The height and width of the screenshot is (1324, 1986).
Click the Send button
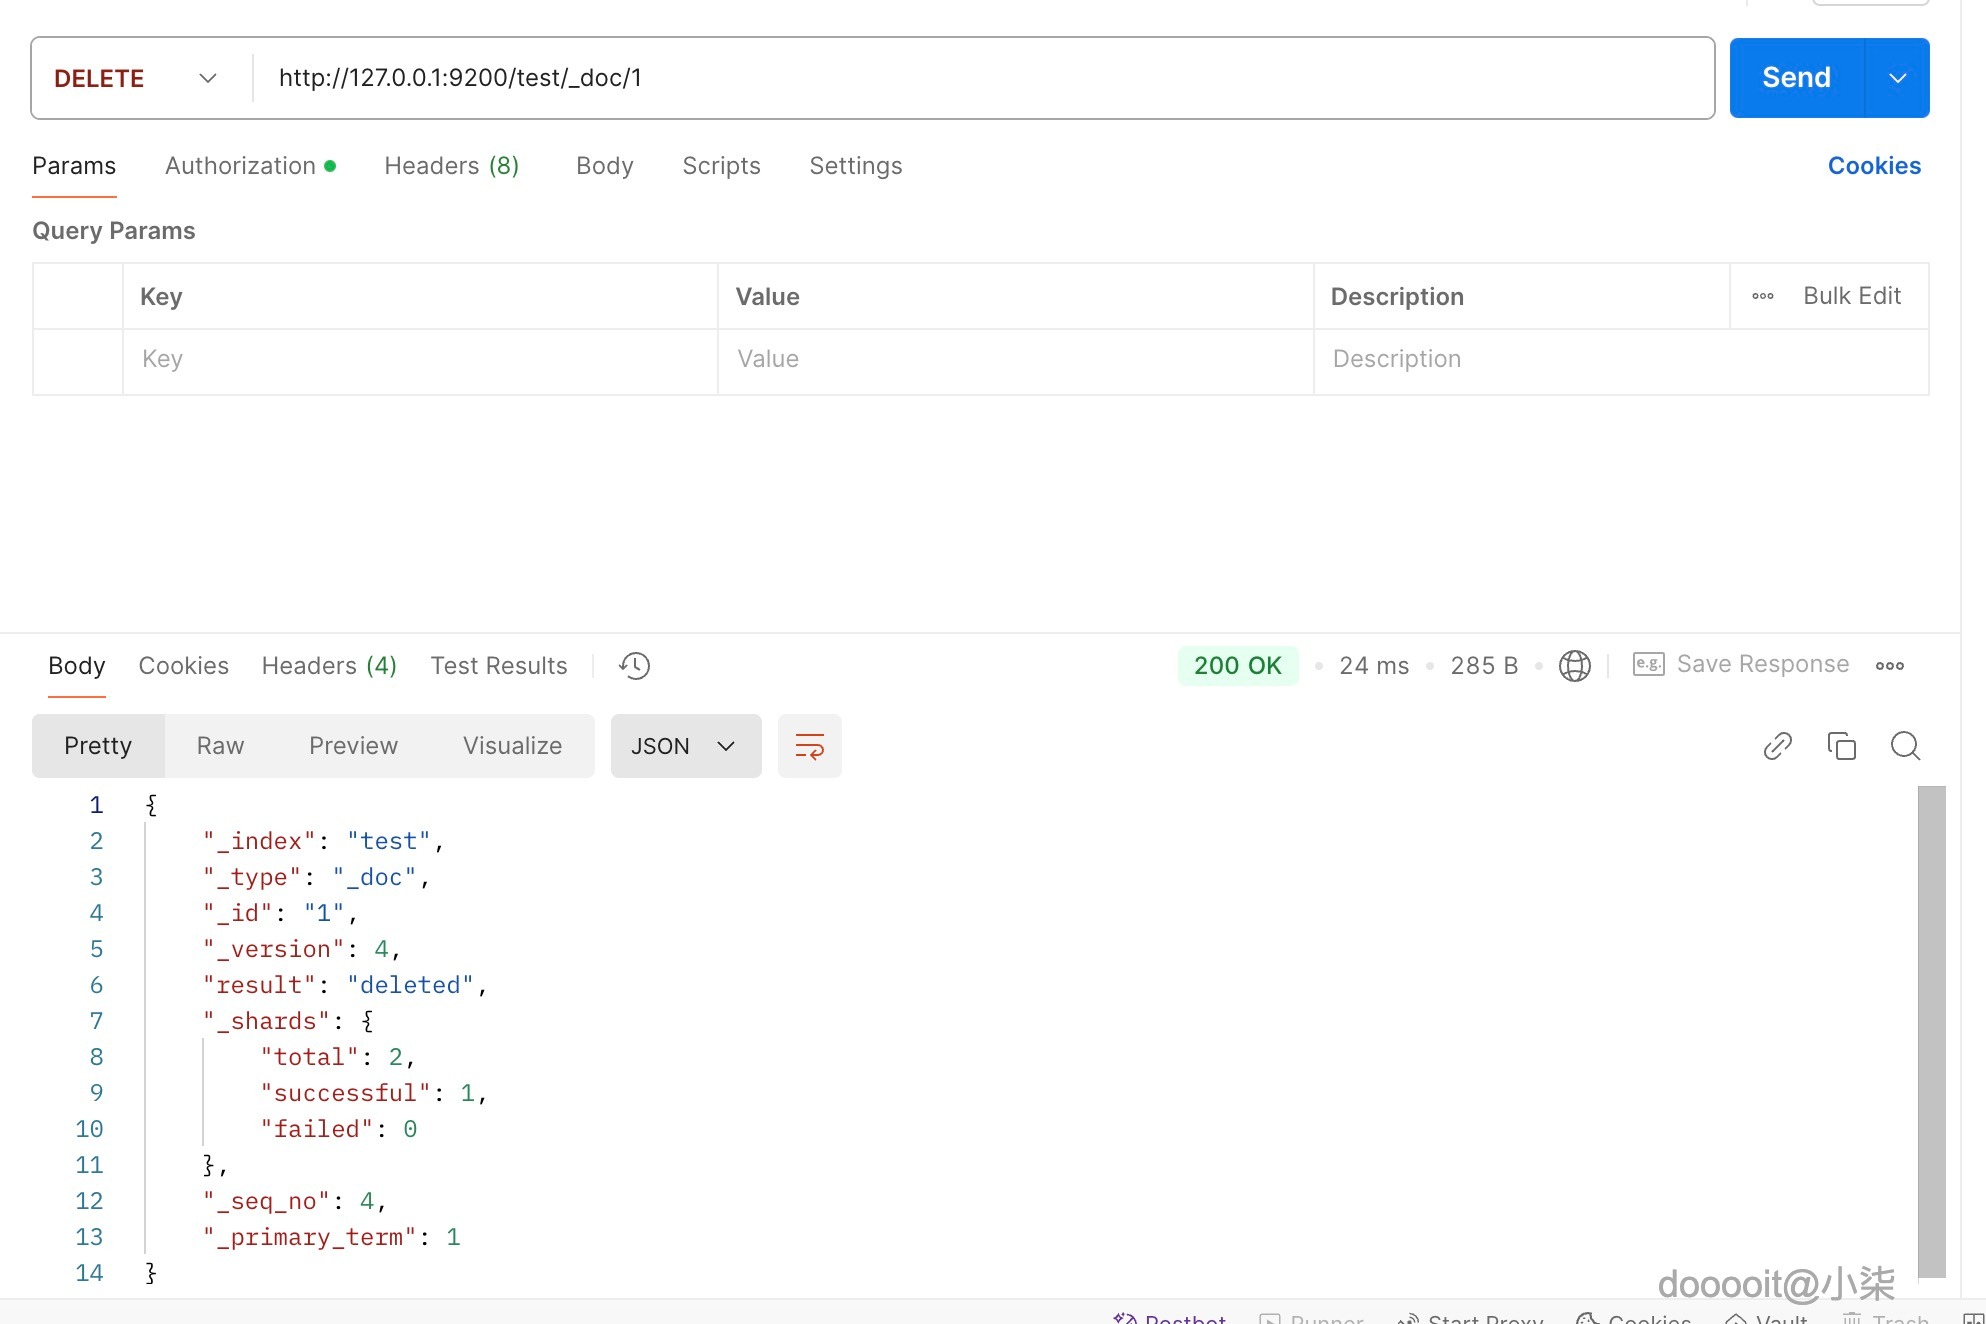(1796, 78)
